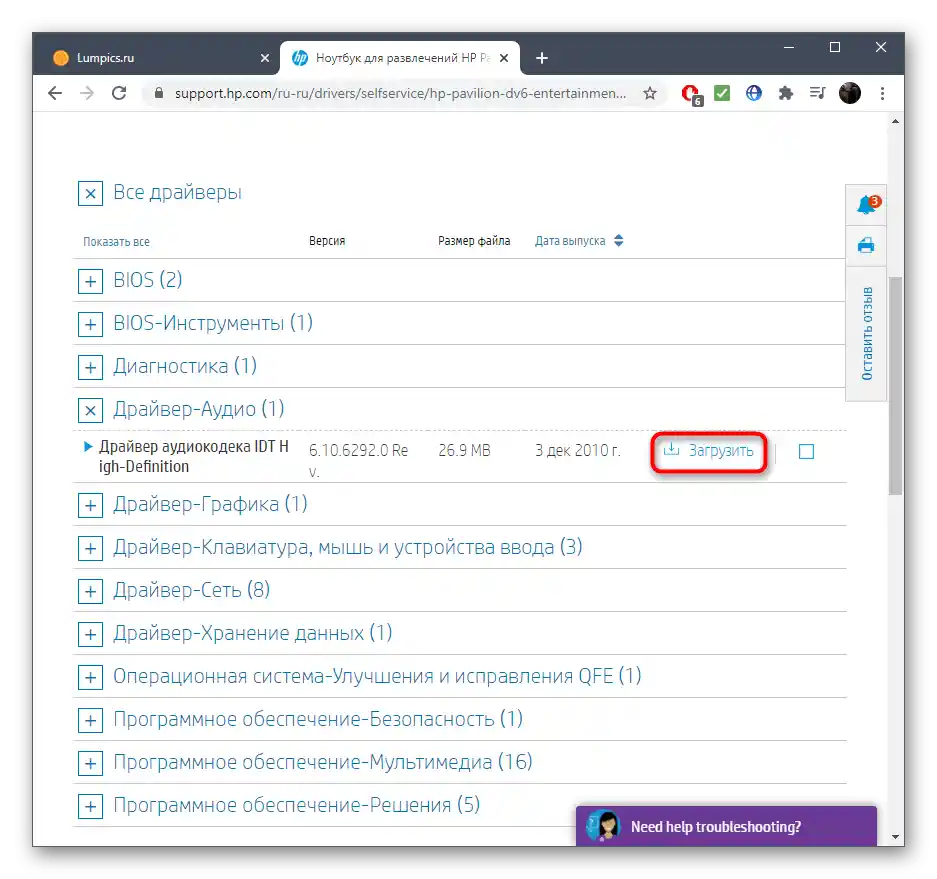Select version text 6.10.6292.0 Rev.
Screen dimensions: 937x879
[359, 460]
